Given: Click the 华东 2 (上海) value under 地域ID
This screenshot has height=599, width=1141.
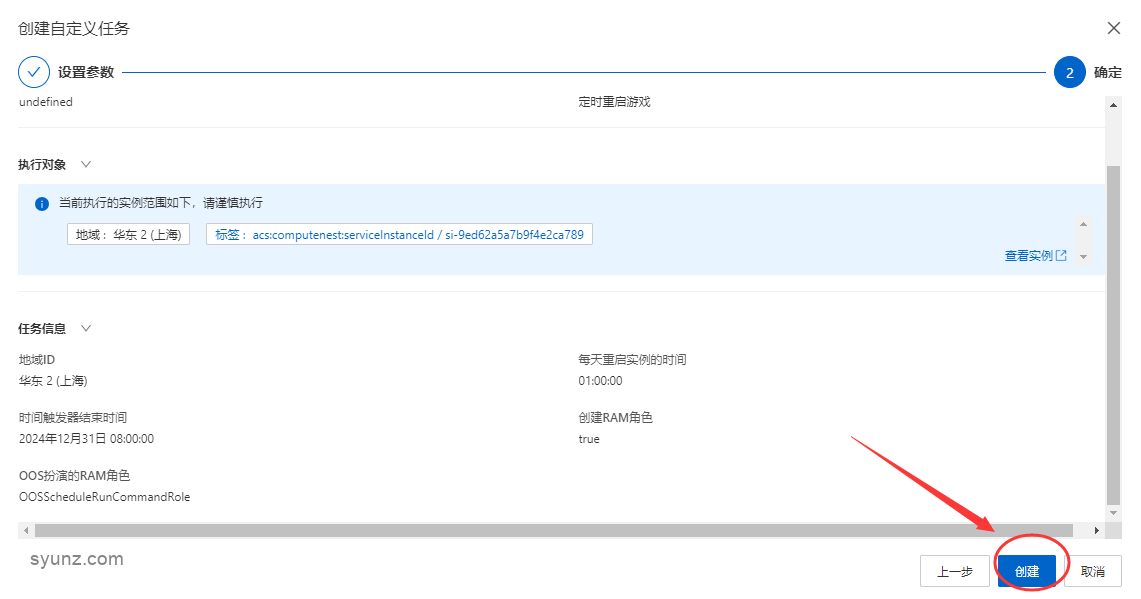Looking at the screenshot, I should click(x=53, y=381).
